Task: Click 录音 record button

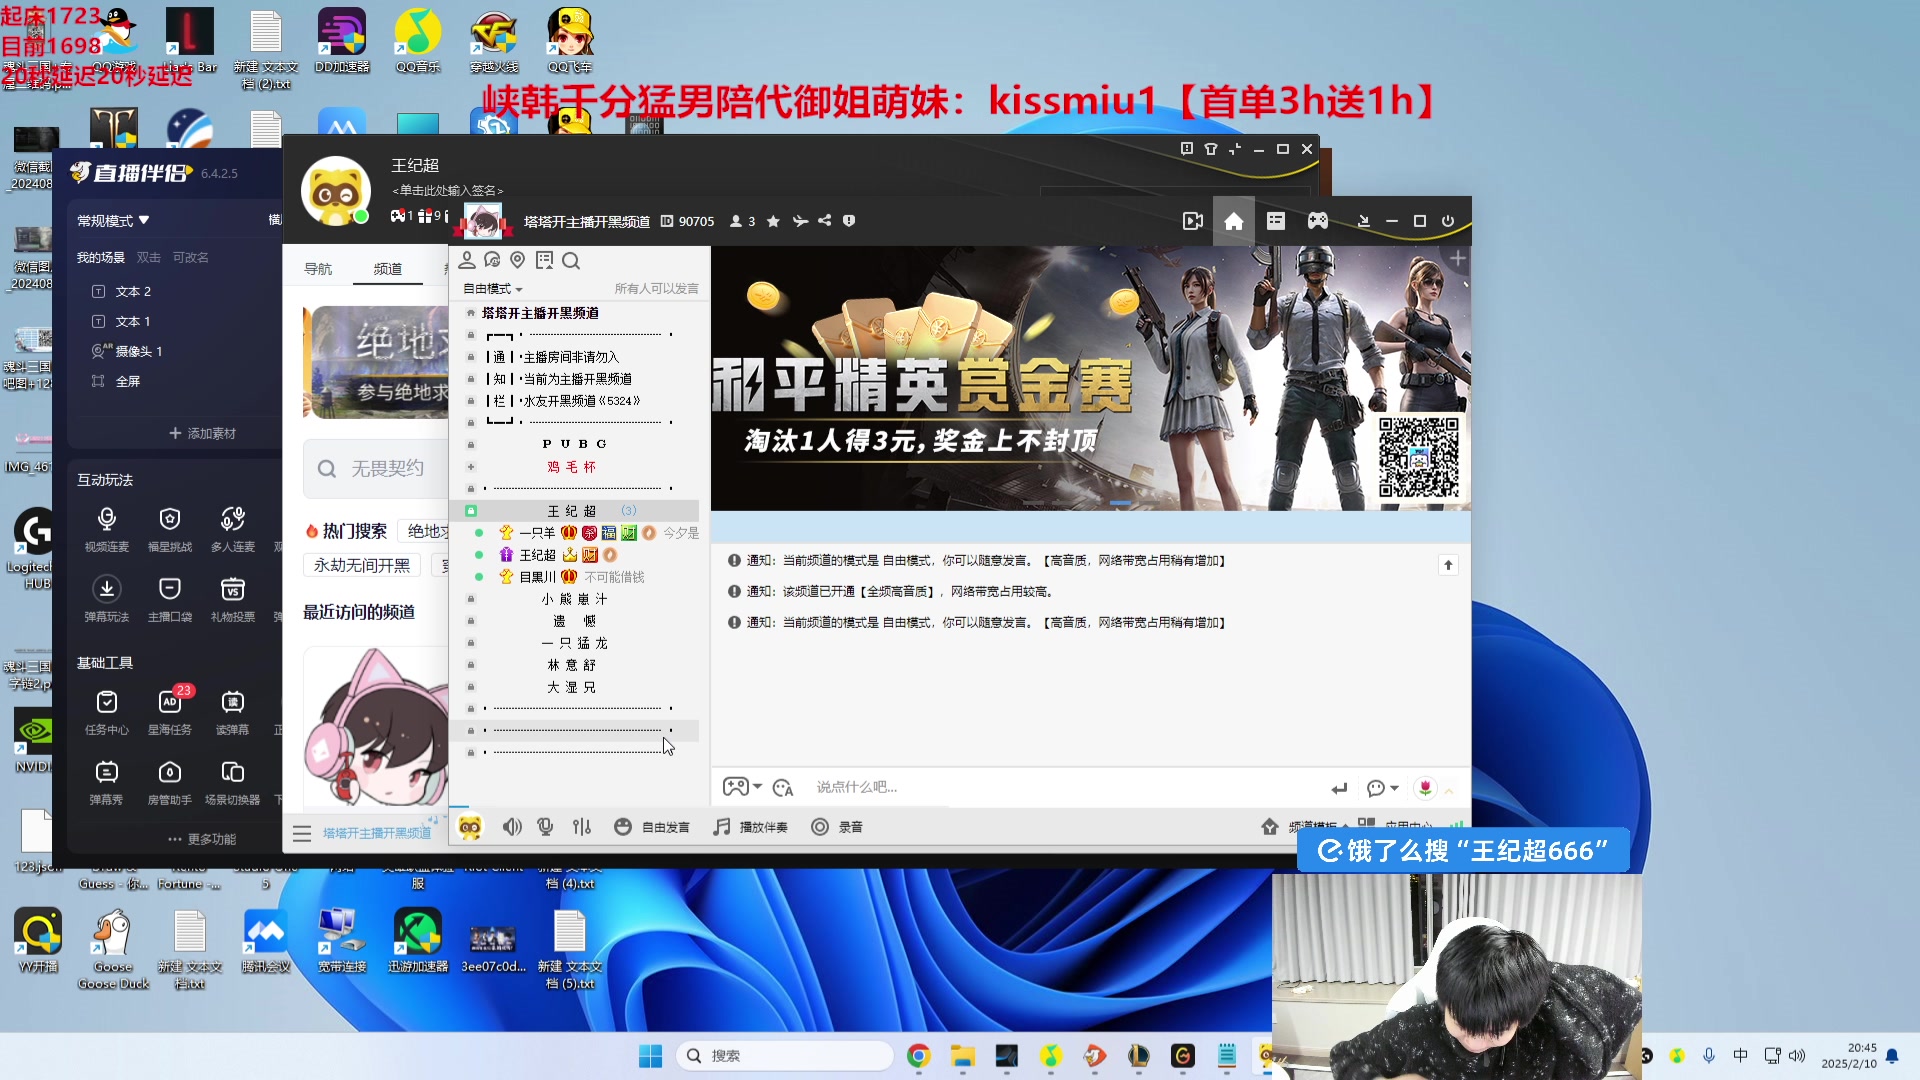Action: point(837,827)
